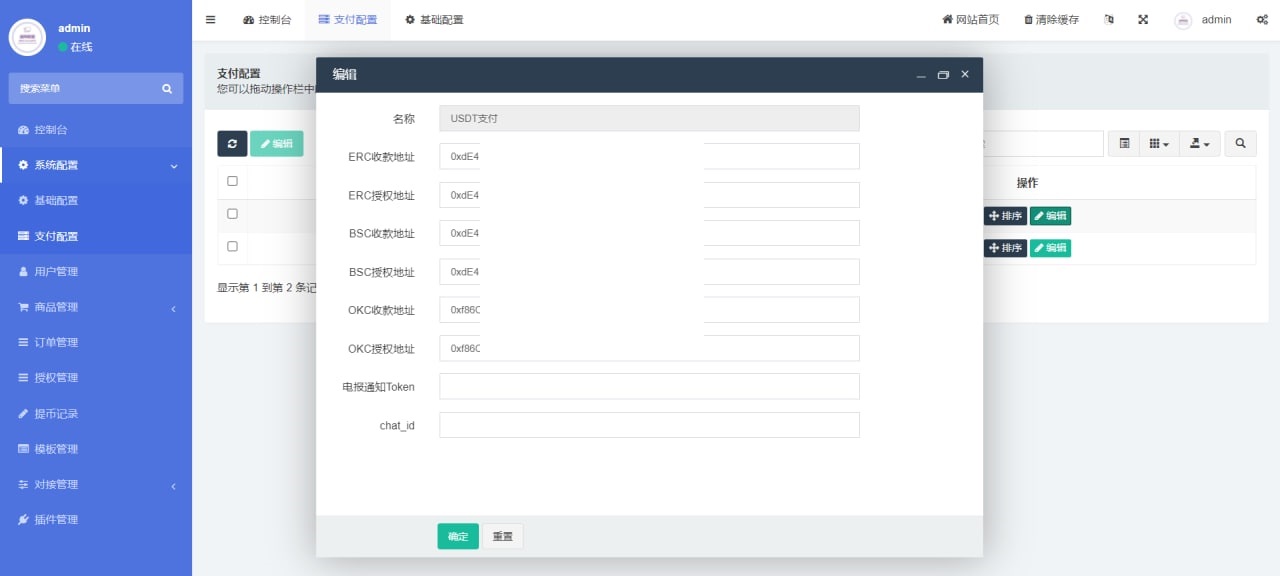The width and height of the screenshot is (1280, 576).
Task: Open the search icon on the table toolbar
Action: [x=1240, y=143]
